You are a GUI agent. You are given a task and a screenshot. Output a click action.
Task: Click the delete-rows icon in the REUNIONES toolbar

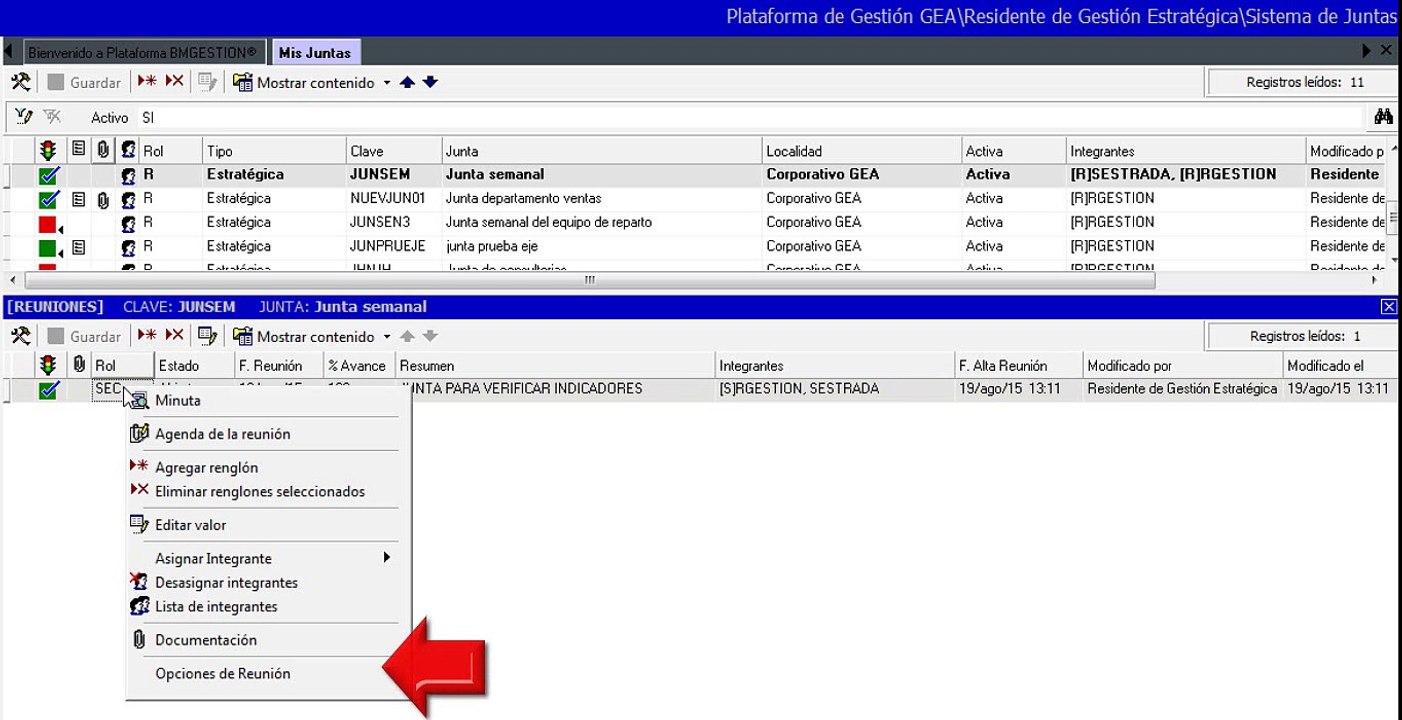point(175,336)
